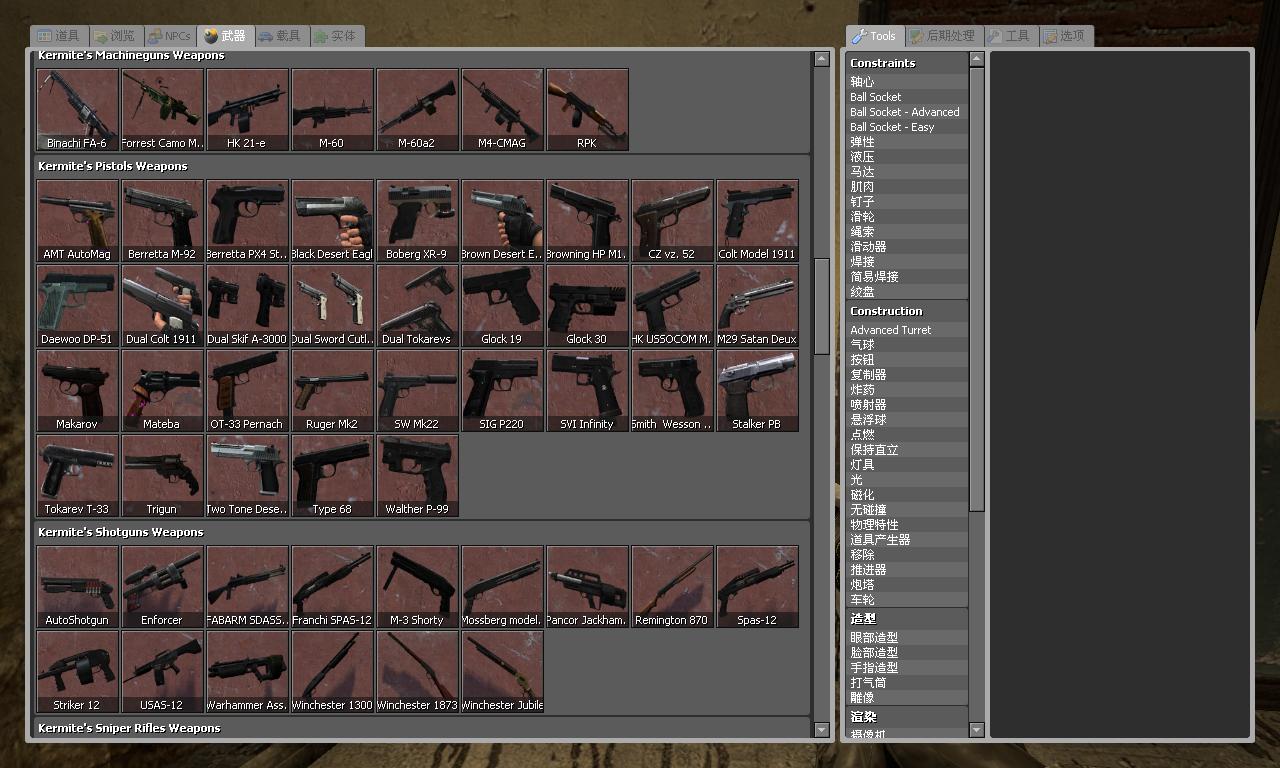Select the Ball Socket - Advanced tool
Image resolution: width=1280 pixels, height=768 pixels.
pyautogui.click(x=906, y=112)
